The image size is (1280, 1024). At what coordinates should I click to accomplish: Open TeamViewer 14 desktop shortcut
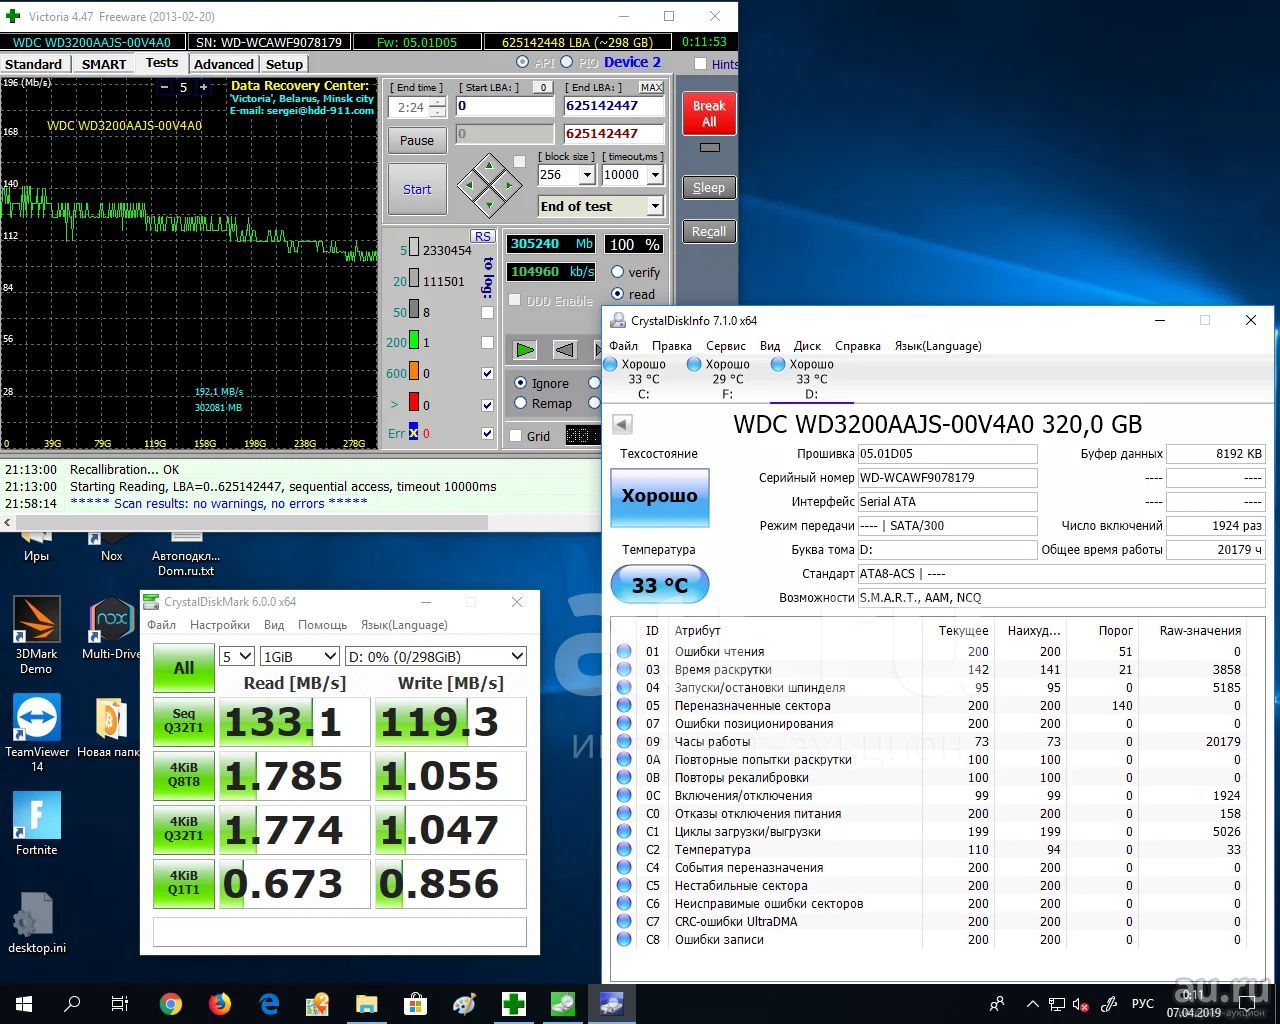click(37, 733)
